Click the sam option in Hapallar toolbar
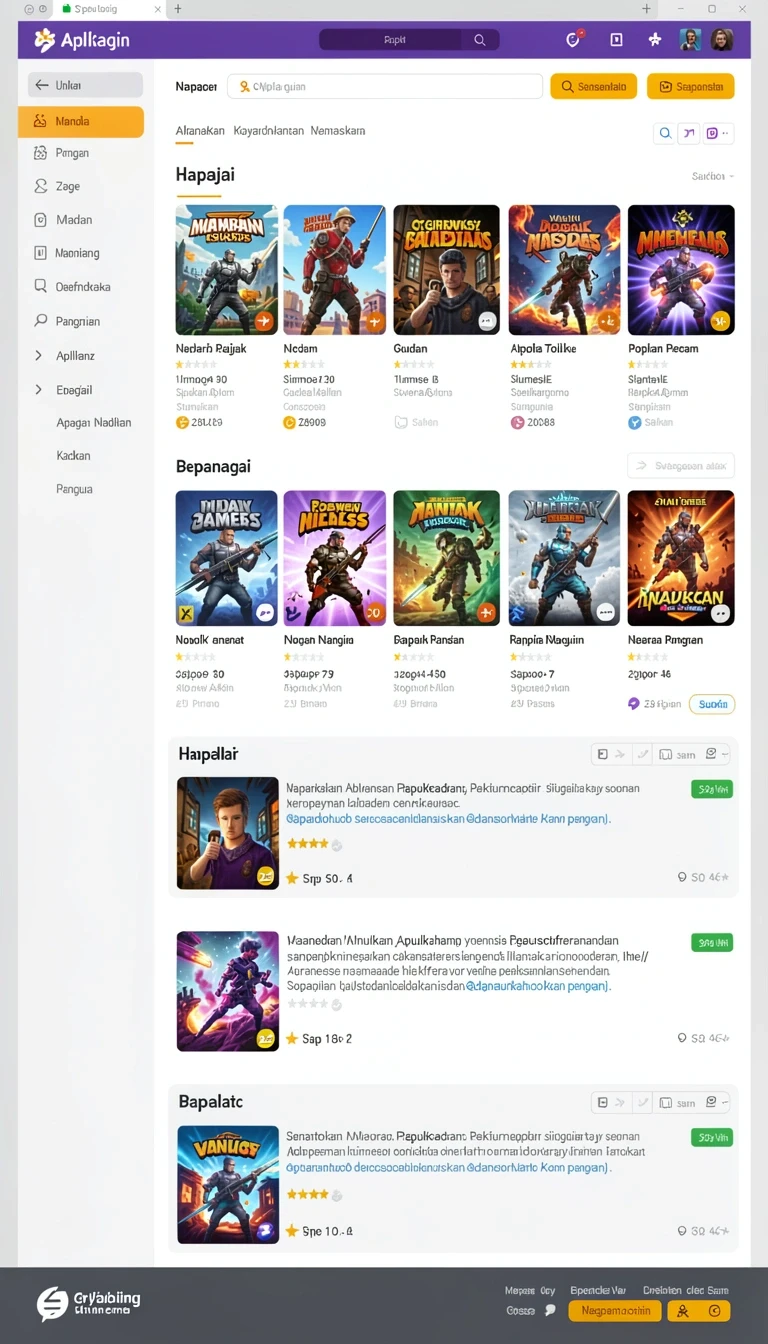 678,755
